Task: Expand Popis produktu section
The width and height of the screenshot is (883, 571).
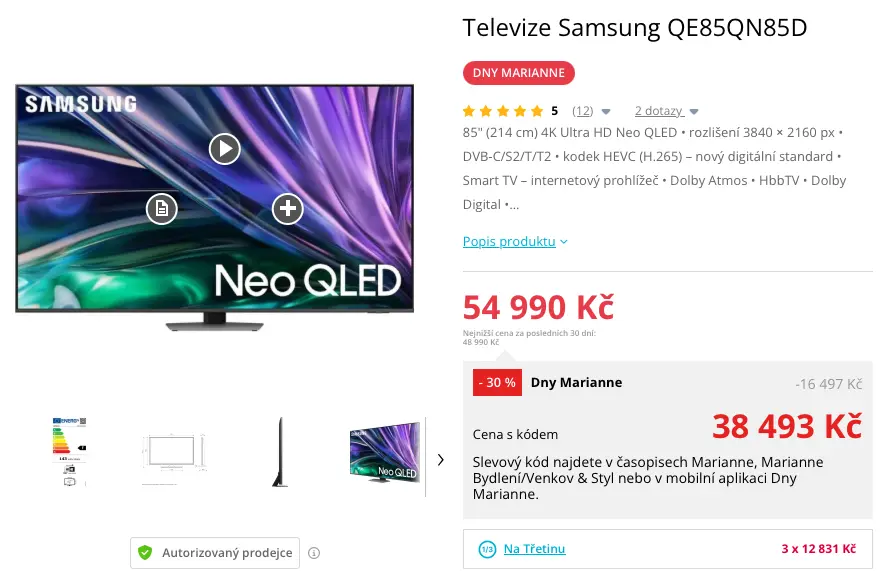Action: coord(515,242)
